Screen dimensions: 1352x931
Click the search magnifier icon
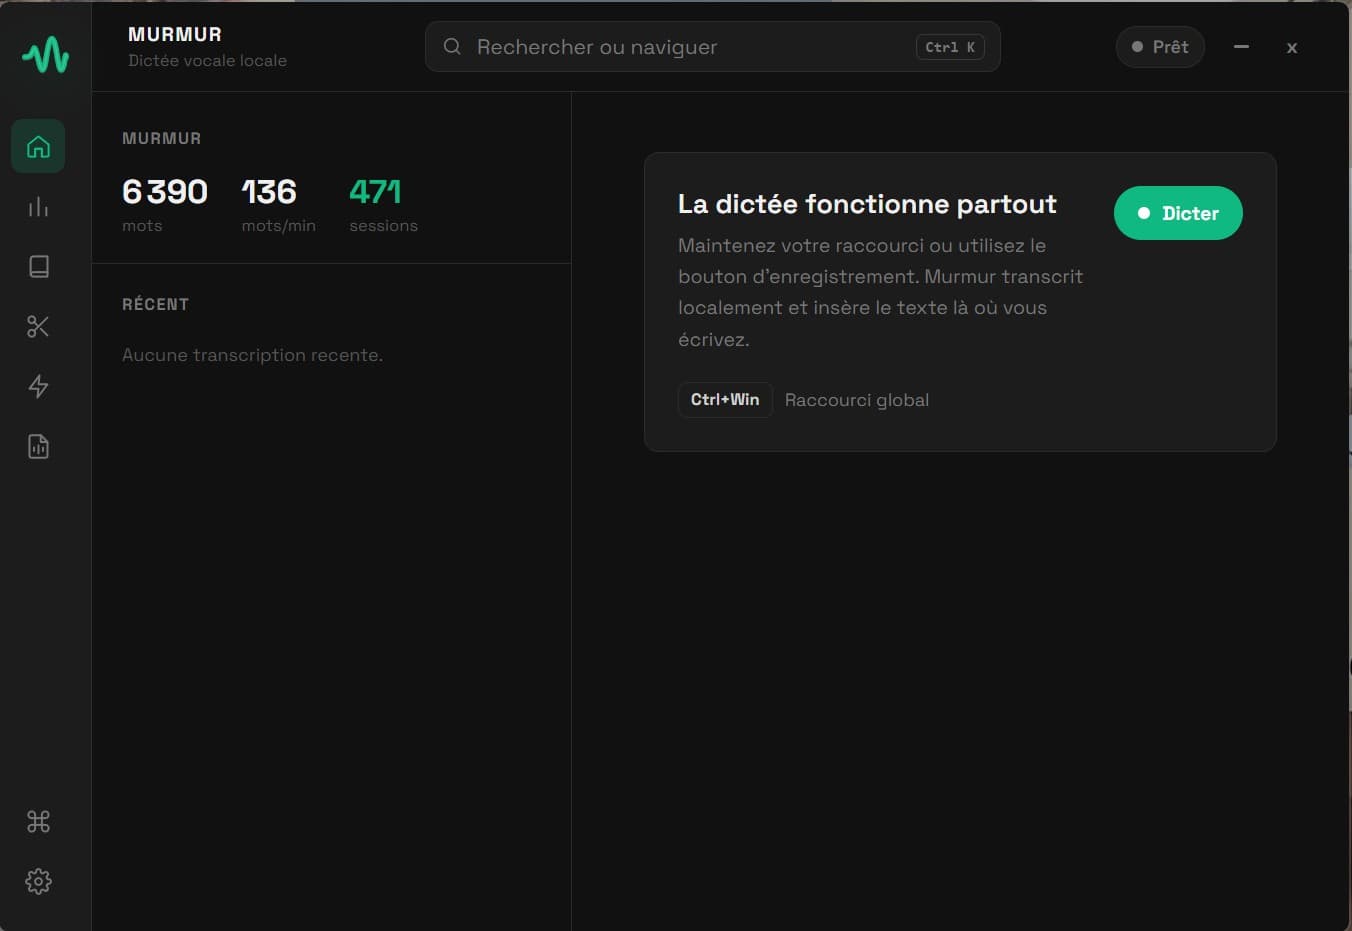(x=452, y=47)
